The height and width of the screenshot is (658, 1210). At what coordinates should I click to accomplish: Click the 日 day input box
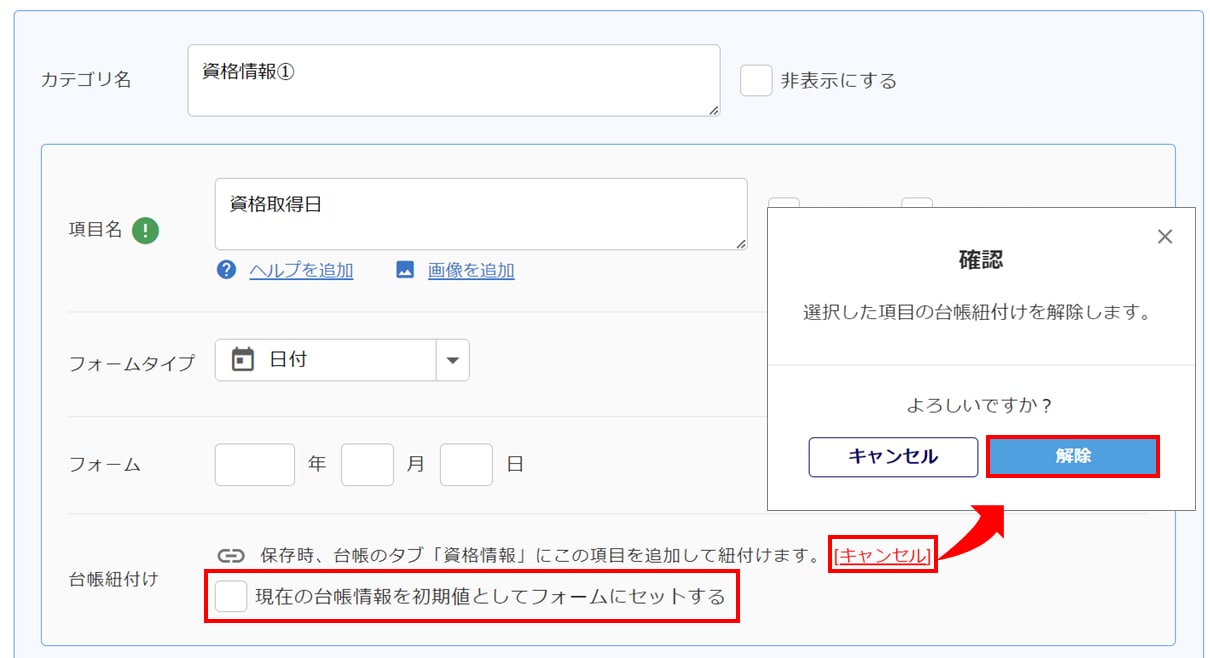click(466, 465)
